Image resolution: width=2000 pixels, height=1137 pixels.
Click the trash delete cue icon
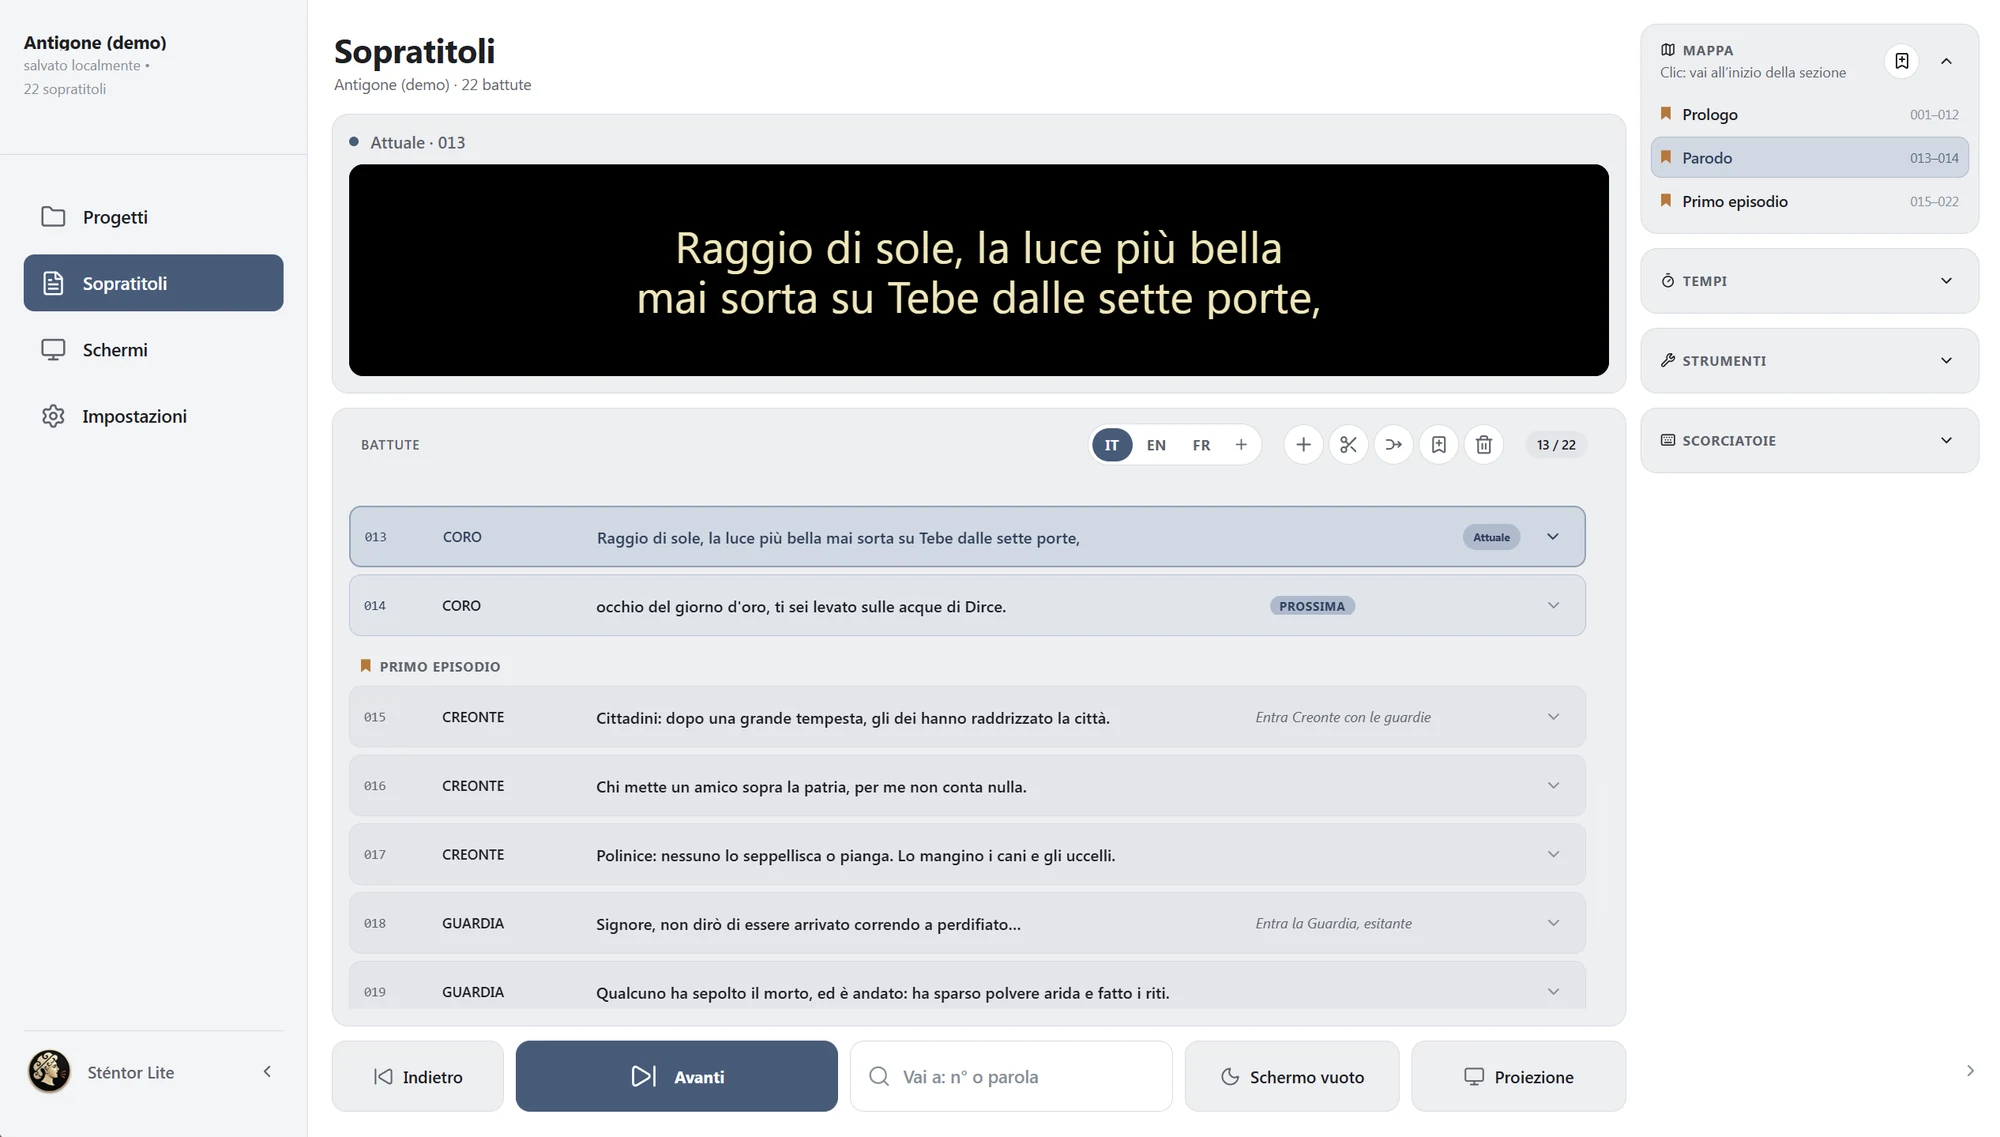(1484, 445)
